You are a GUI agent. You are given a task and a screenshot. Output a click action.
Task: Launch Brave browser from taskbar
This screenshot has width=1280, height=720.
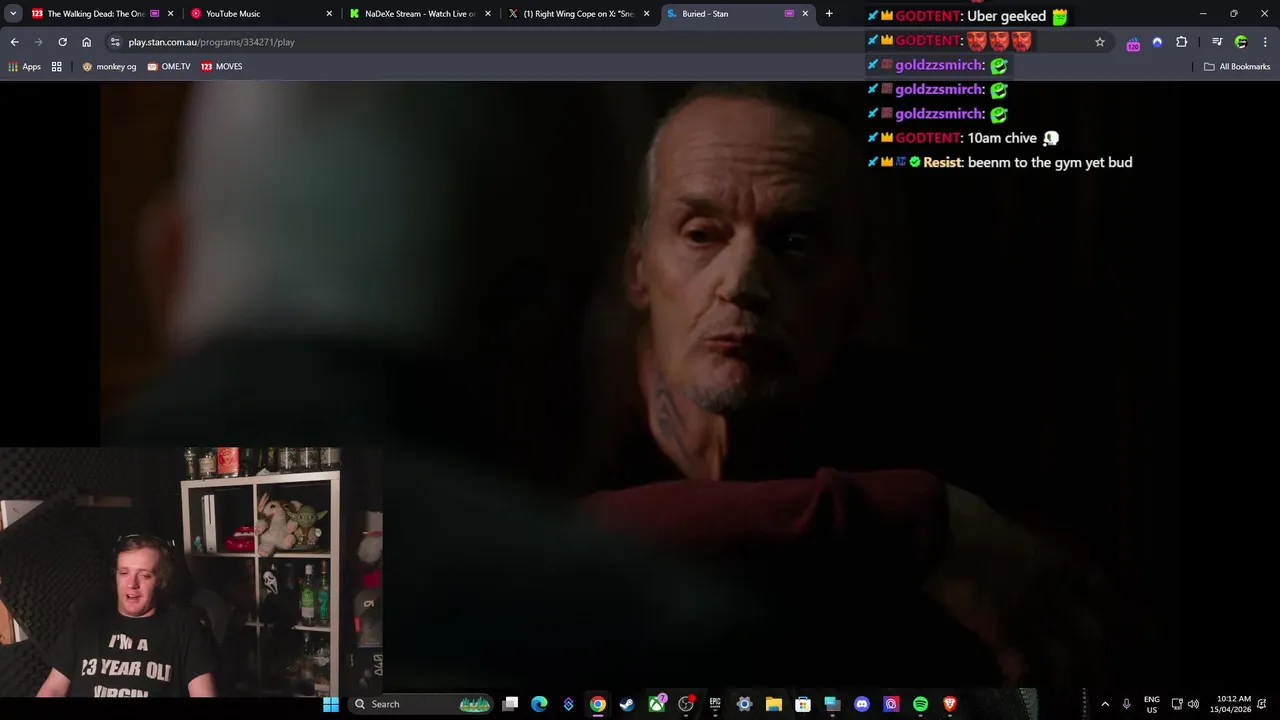click(950, 704)
